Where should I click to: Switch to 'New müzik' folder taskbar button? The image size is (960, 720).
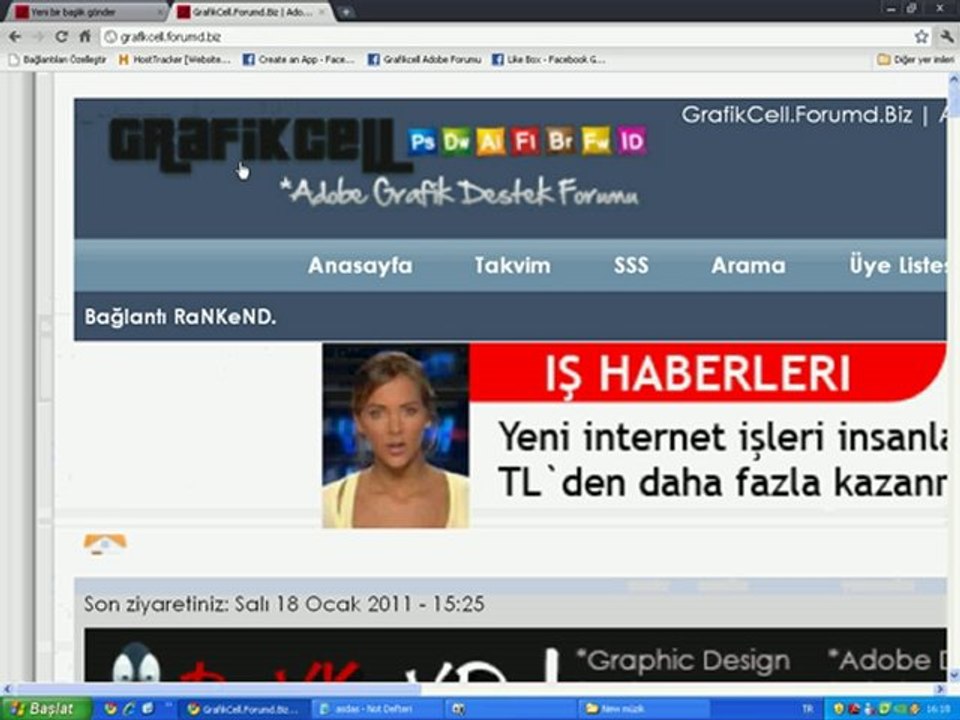click(x=643, y=709)
